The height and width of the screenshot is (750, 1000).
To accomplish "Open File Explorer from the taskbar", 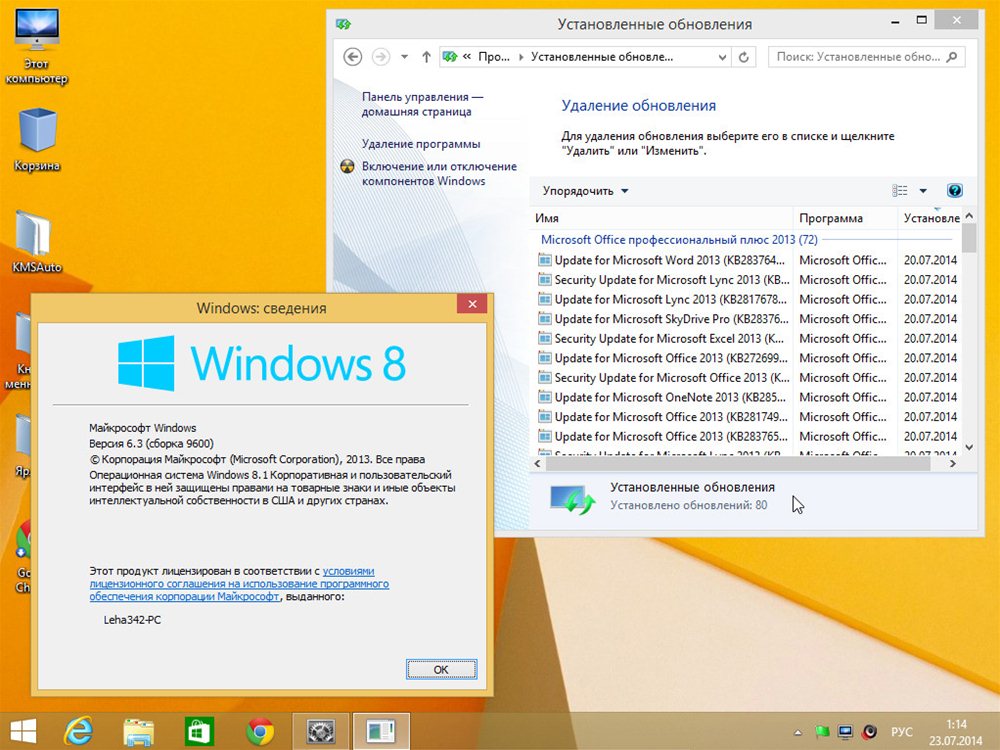I will tap(138, 731).
